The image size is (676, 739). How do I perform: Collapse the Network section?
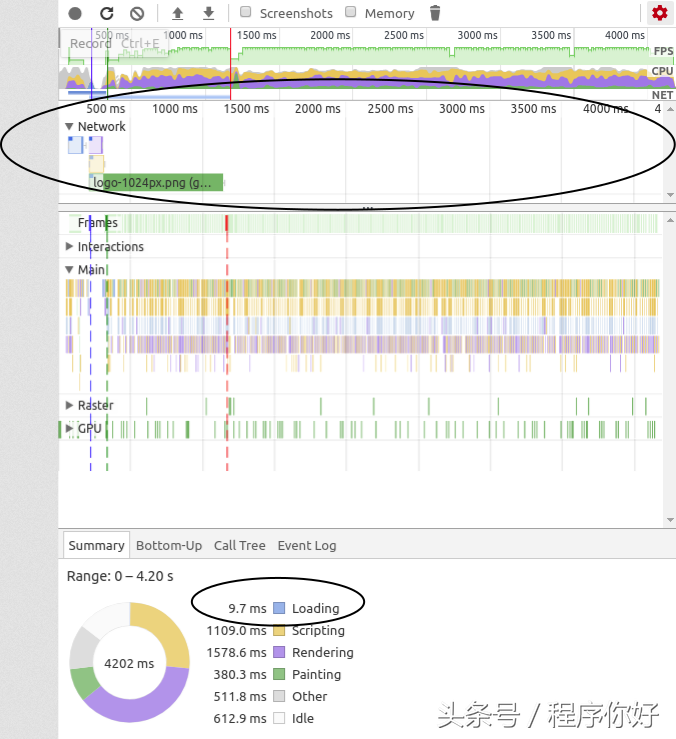pos(70,127)
